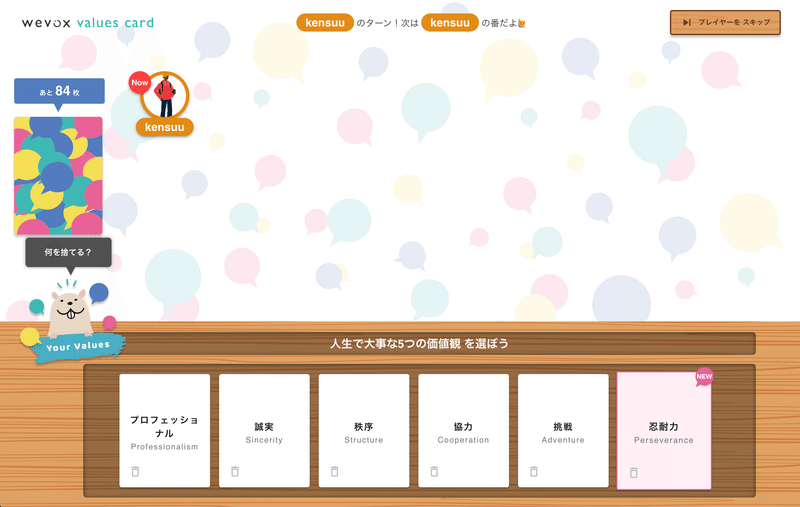Click trash icon under Adventure card
This screenshot has width=800, height=507.
click(x=534, y=472)
